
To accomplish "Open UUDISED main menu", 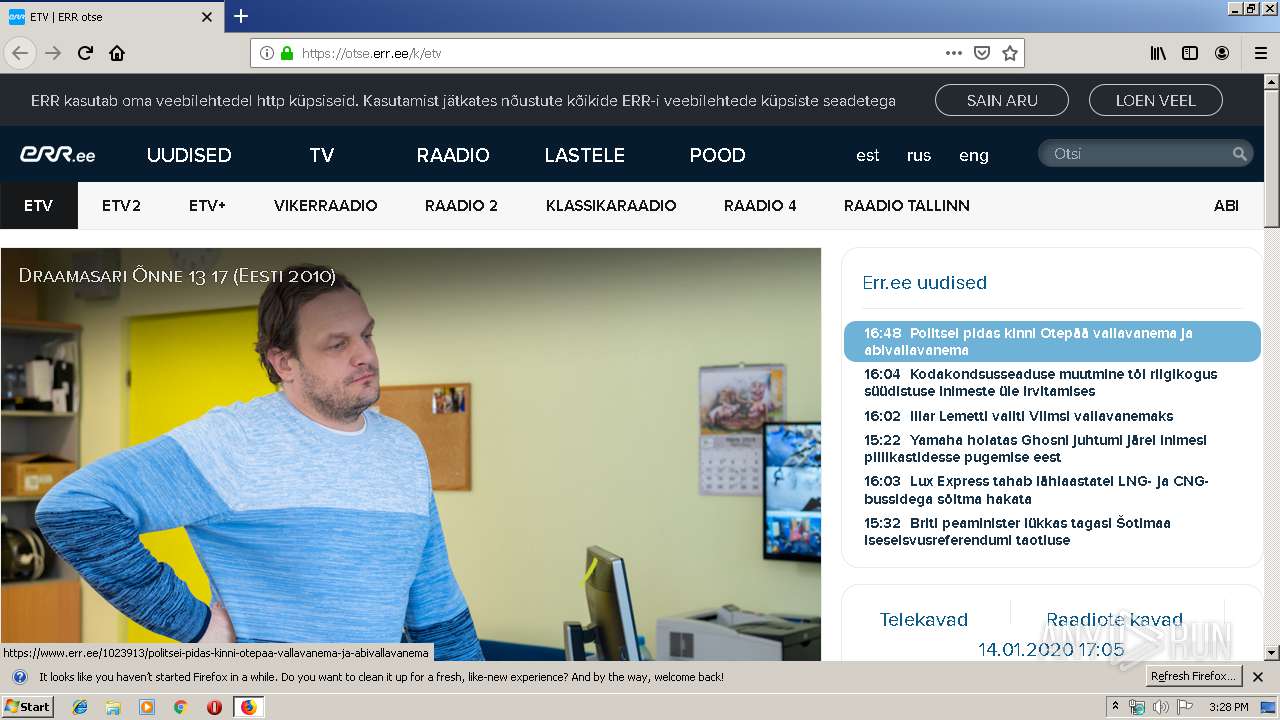I will pos(189,155).
